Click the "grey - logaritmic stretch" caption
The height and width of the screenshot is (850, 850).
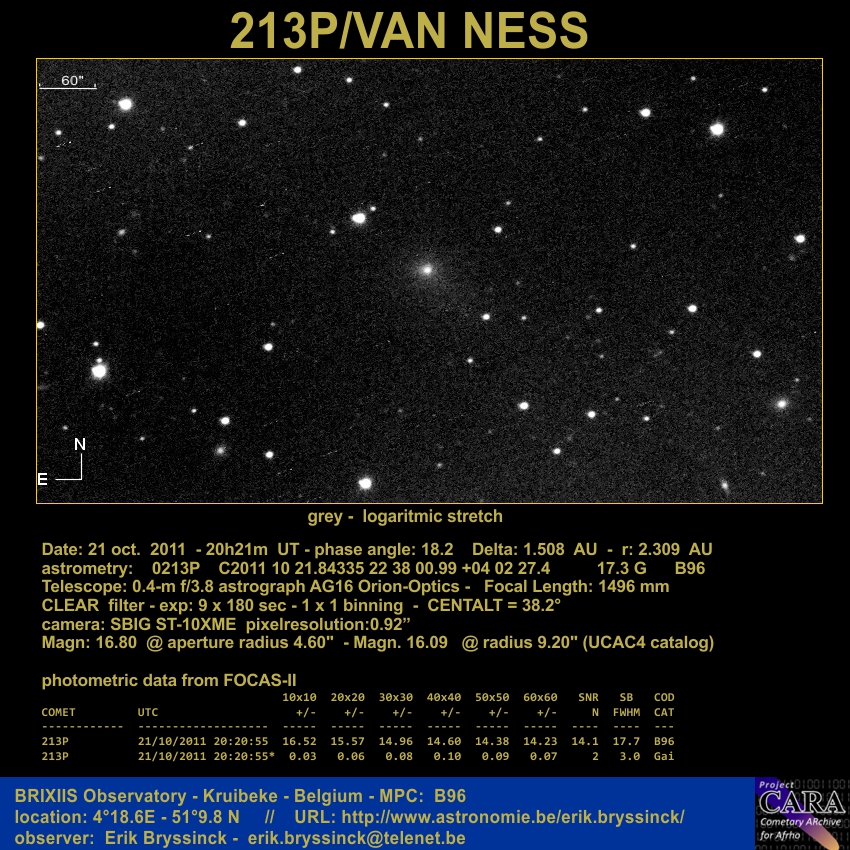pos(405,517)
